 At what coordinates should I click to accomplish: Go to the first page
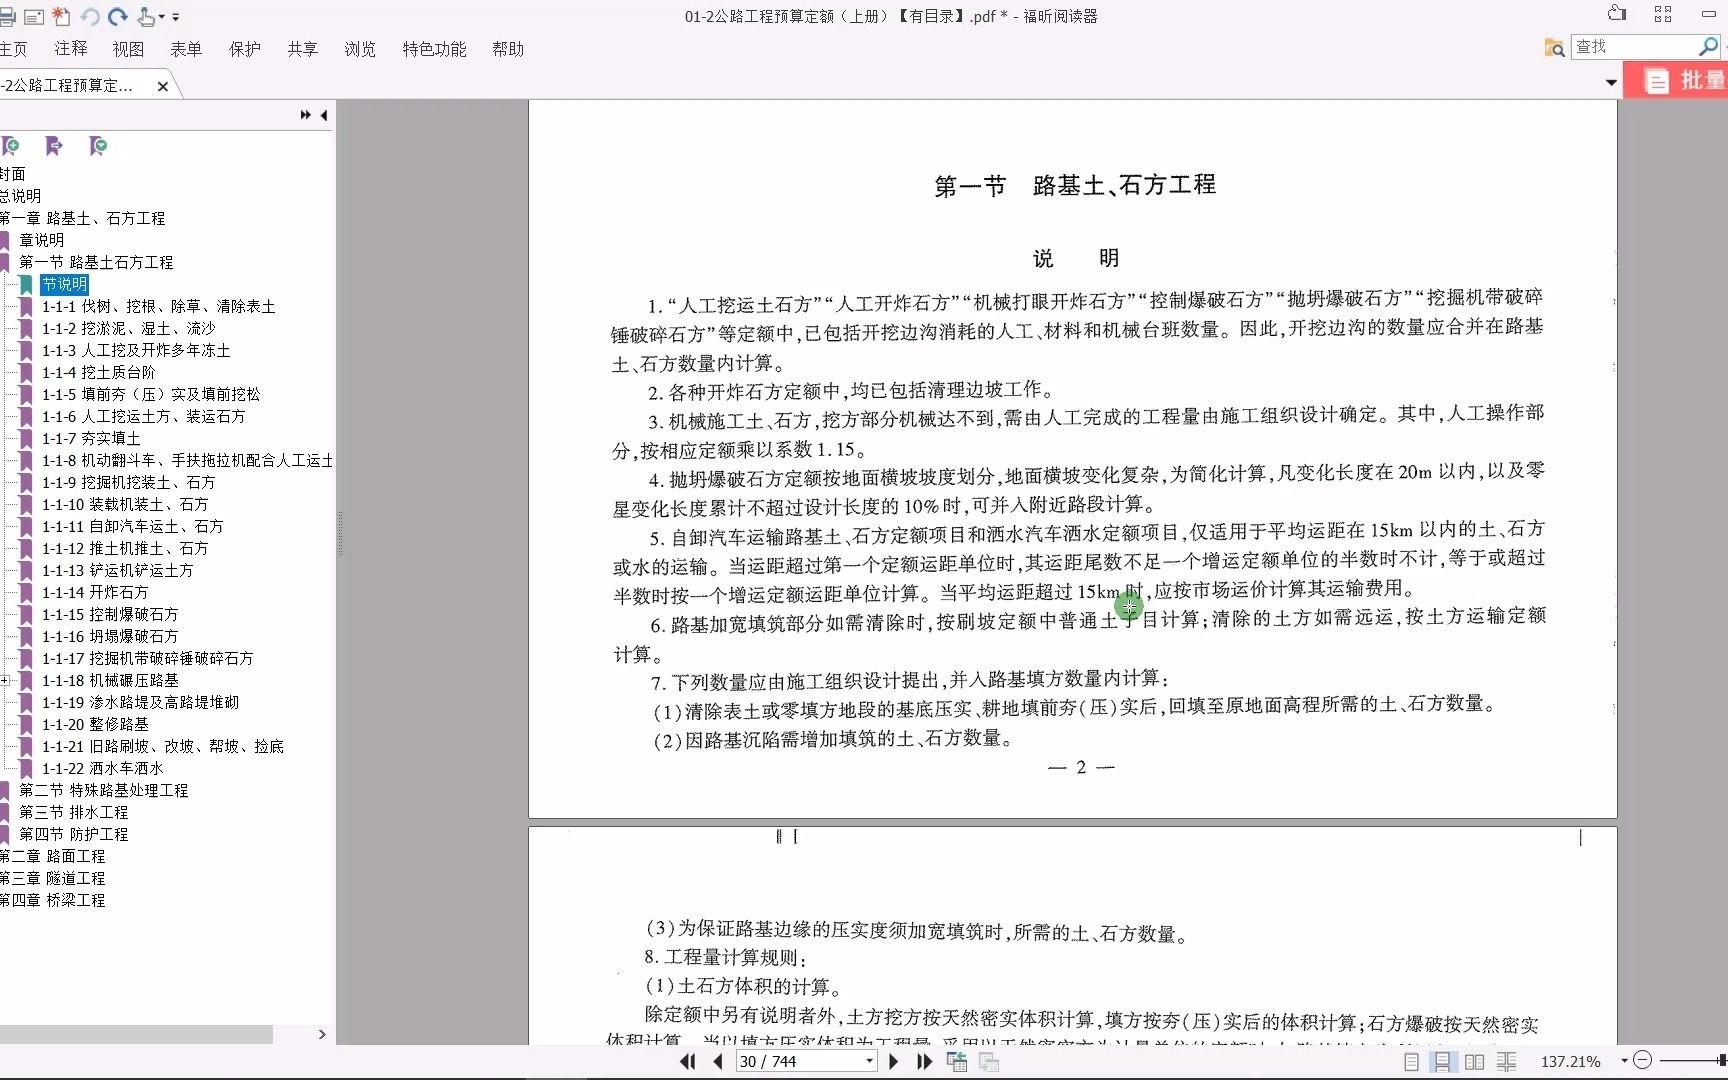tap(688, 1061)
